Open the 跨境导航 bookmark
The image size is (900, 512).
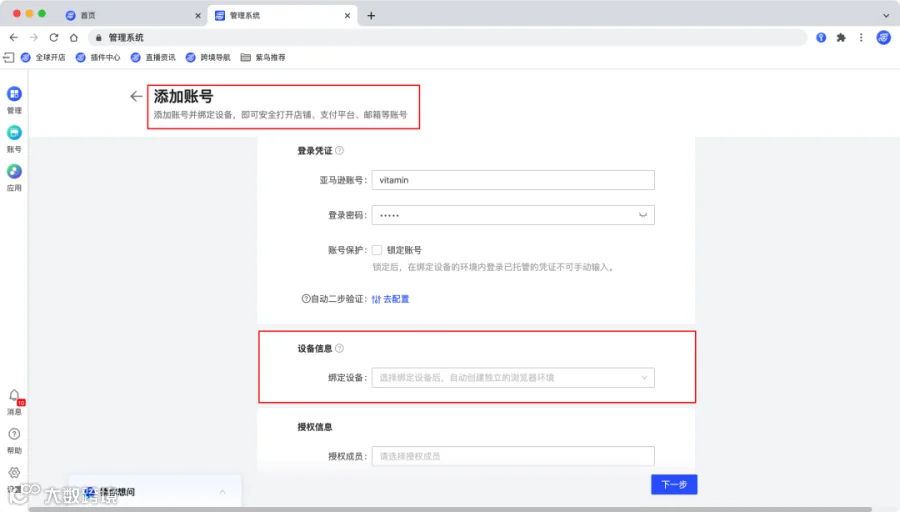(208, 57)
